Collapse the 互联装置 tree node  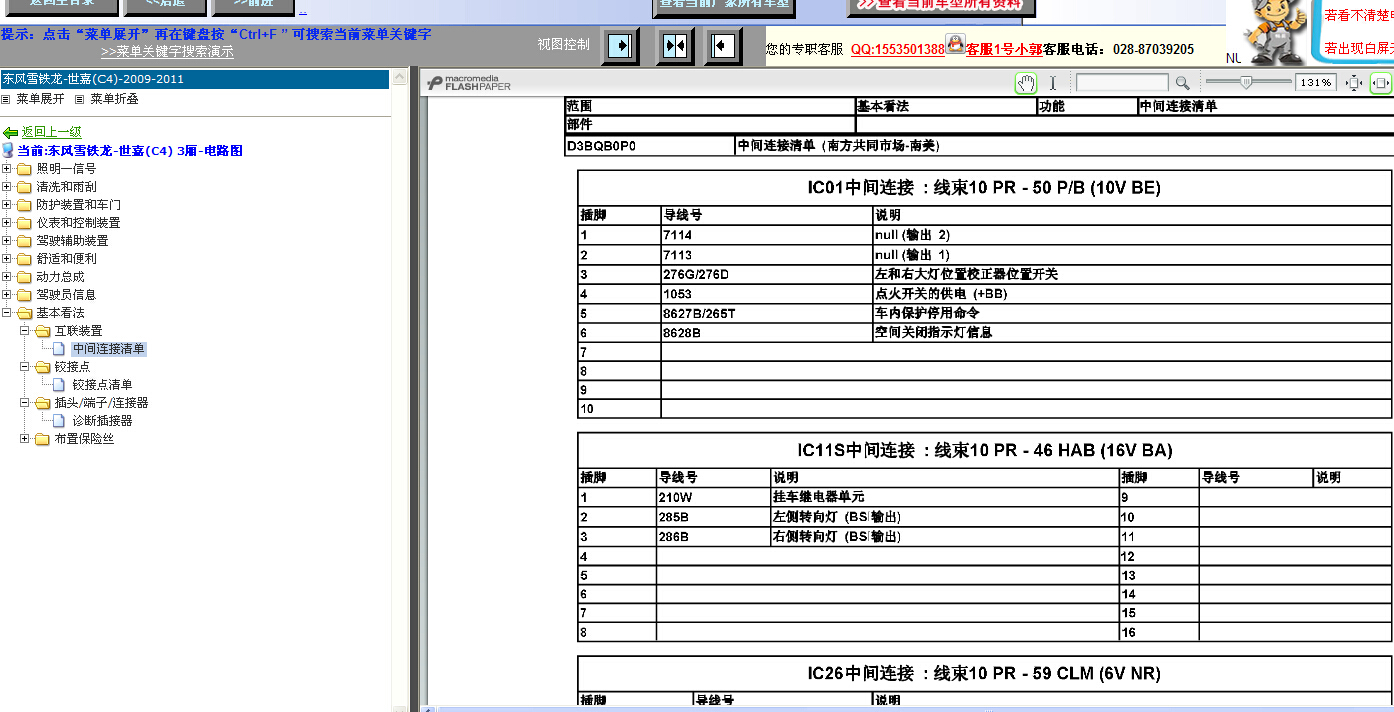(25, 331)
